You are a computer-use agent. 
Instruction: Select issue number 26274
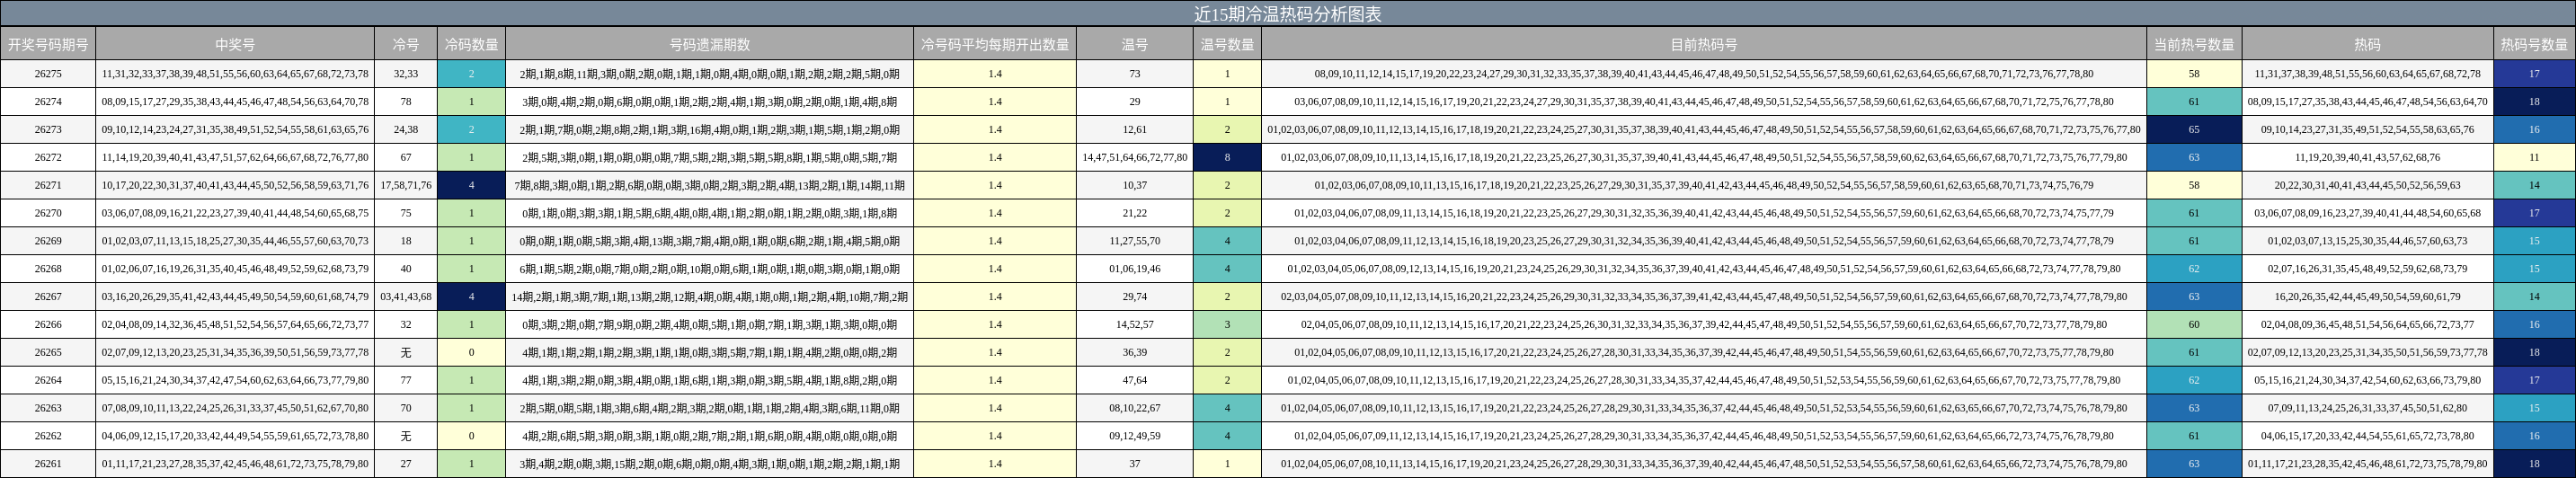48,102
